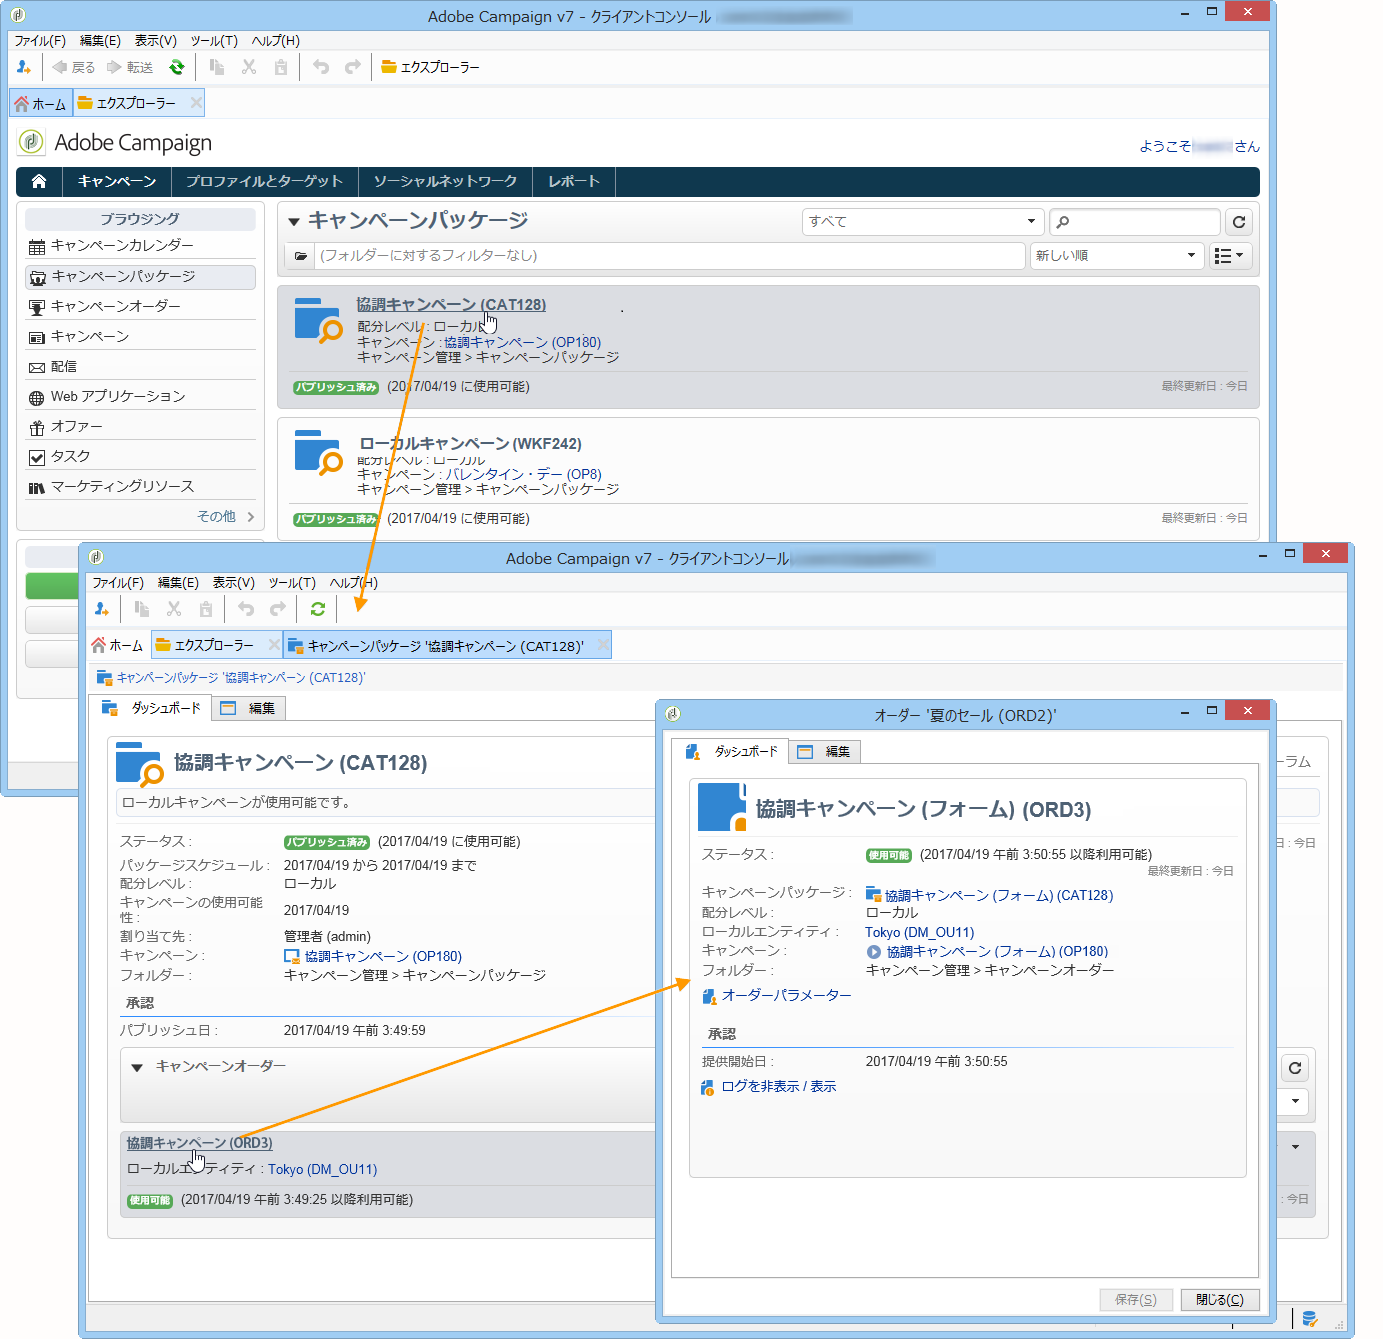Close the キャンペーンパッケージ '協調キャンペーン (CAT128)' tab
Image resolution: width=1383 pixels, height=1339 pixels.
[603, 645]
